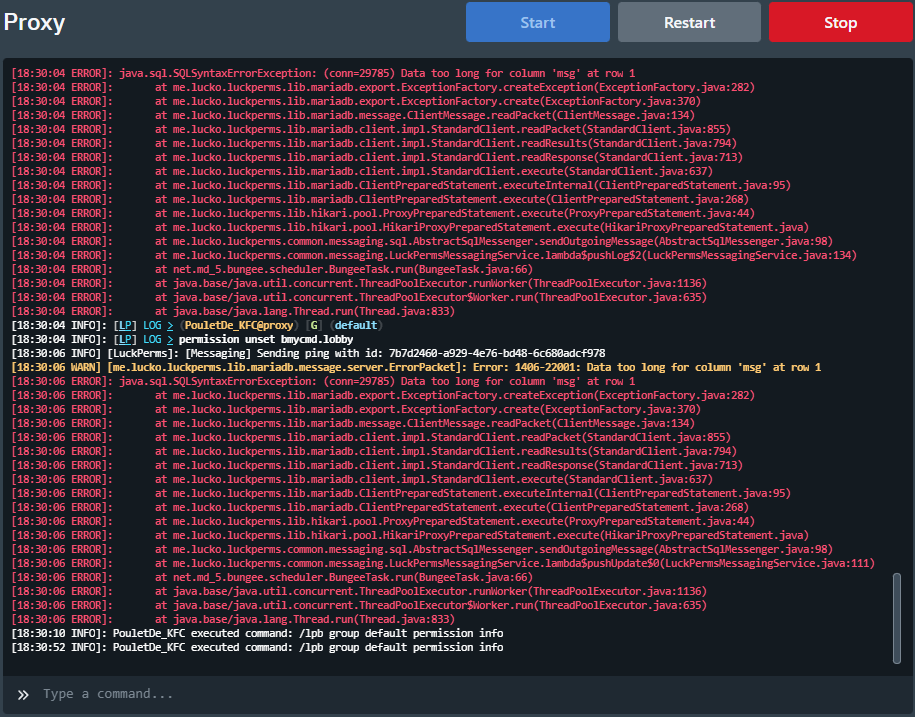Click the 18:30:04 BungeeTask.run stack line
The image size is (915, 717).
click(x=272, y=269)
